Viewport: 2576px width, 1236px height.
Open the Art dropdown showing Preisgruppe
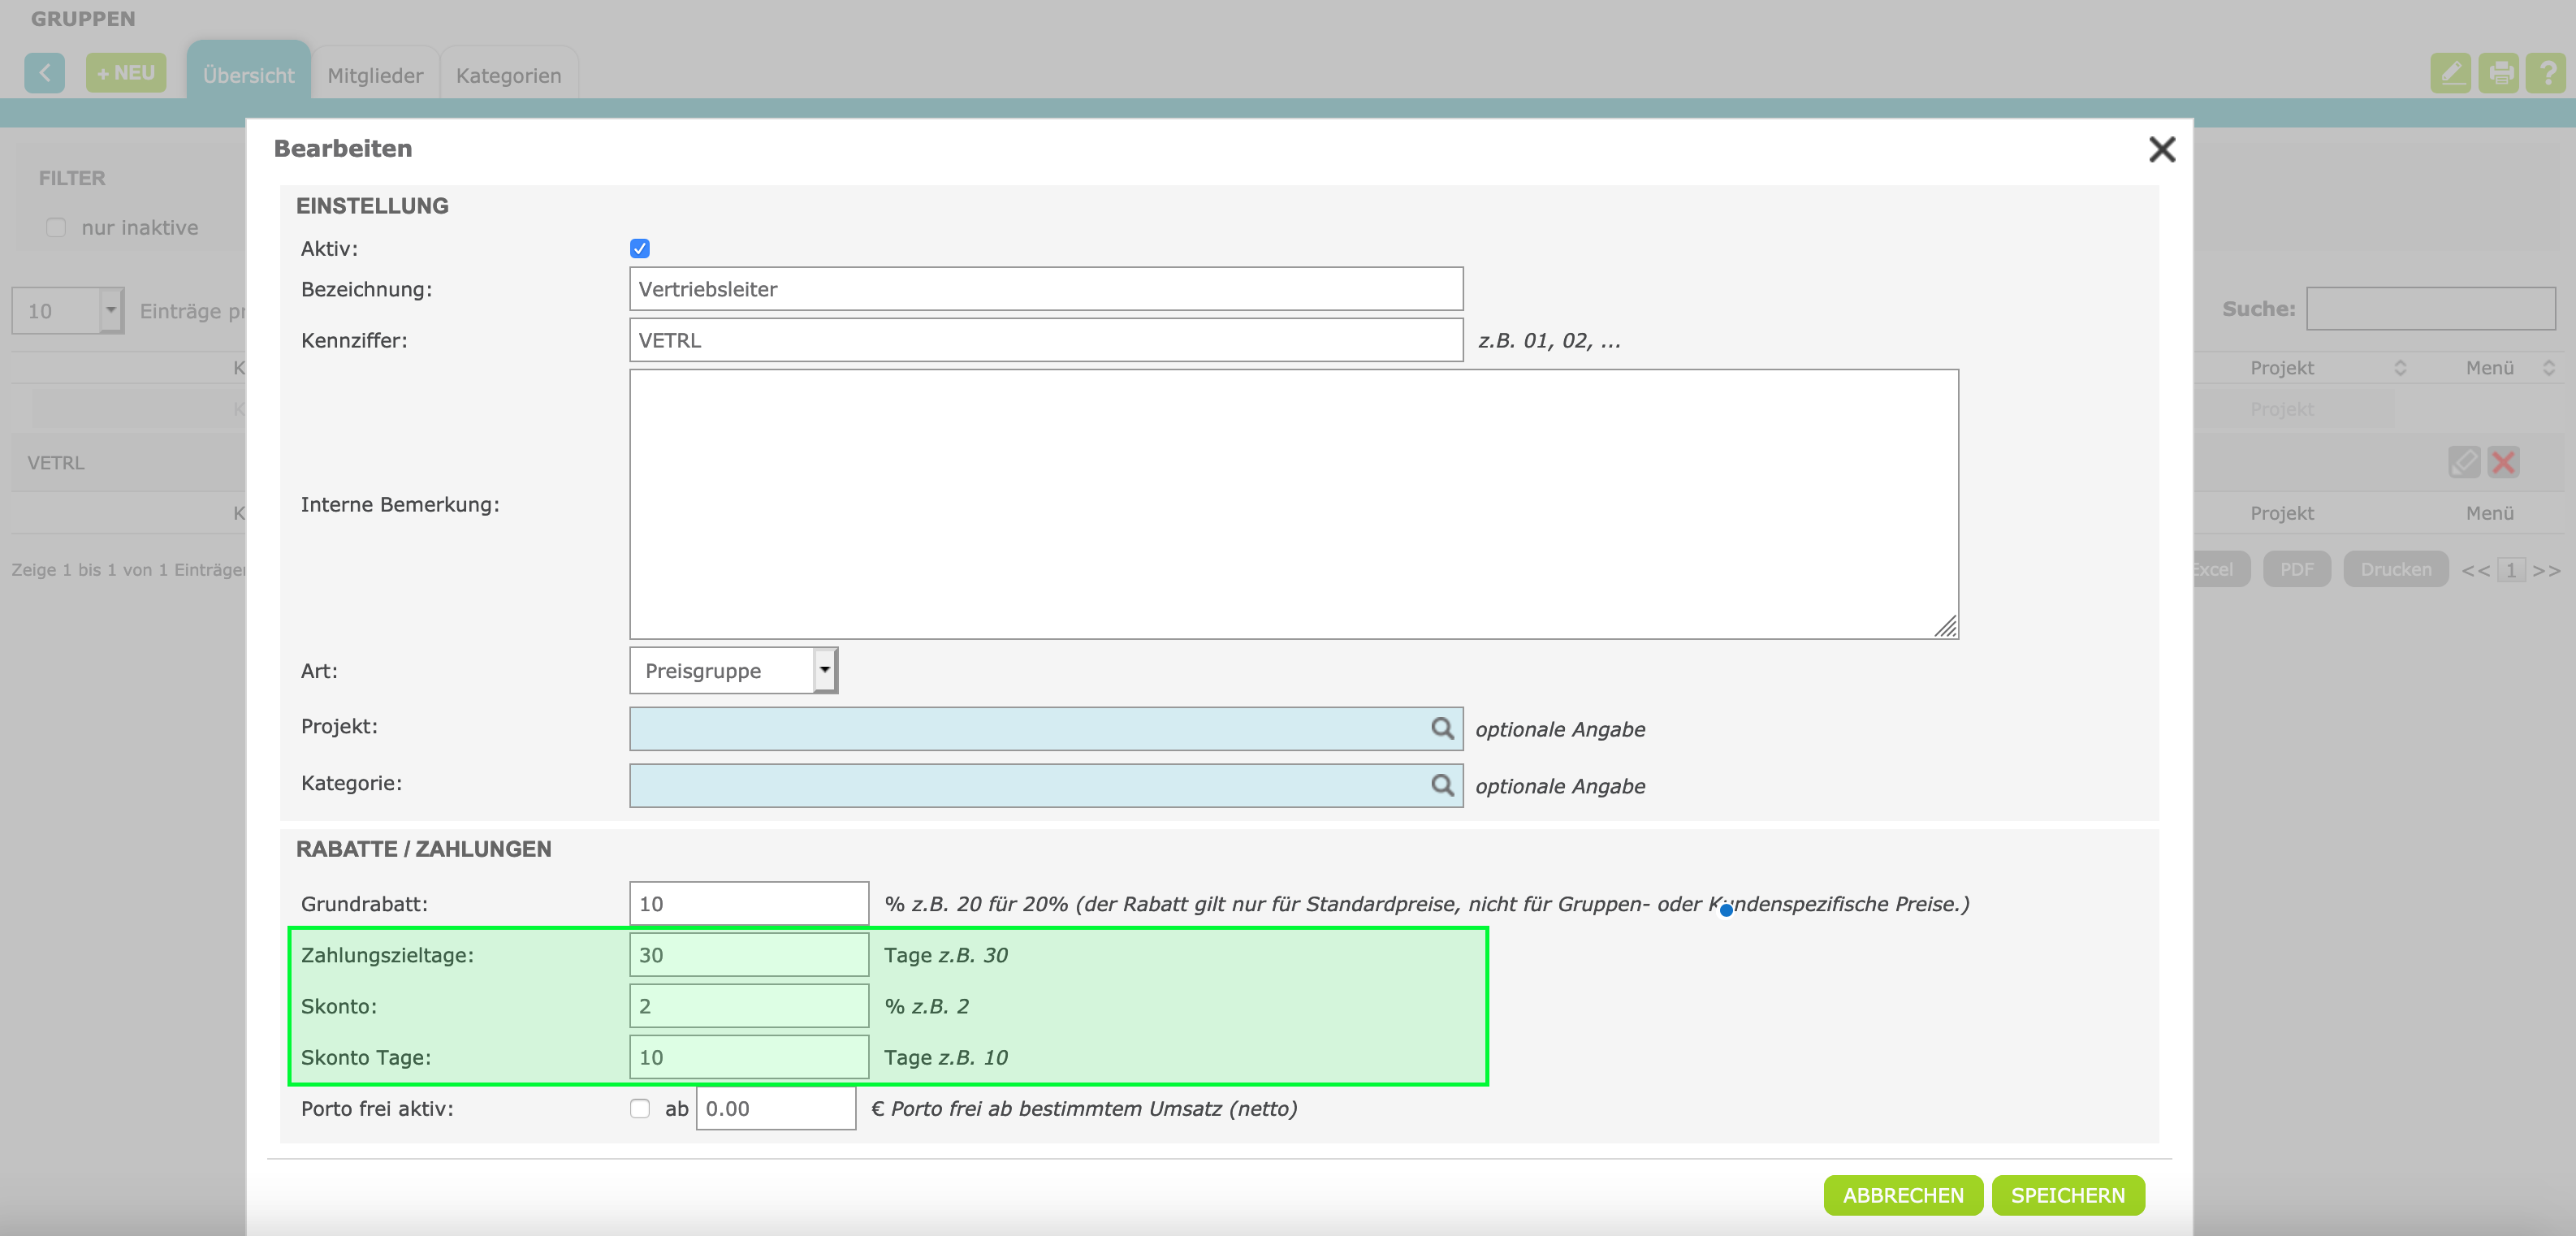click(733, 670)
